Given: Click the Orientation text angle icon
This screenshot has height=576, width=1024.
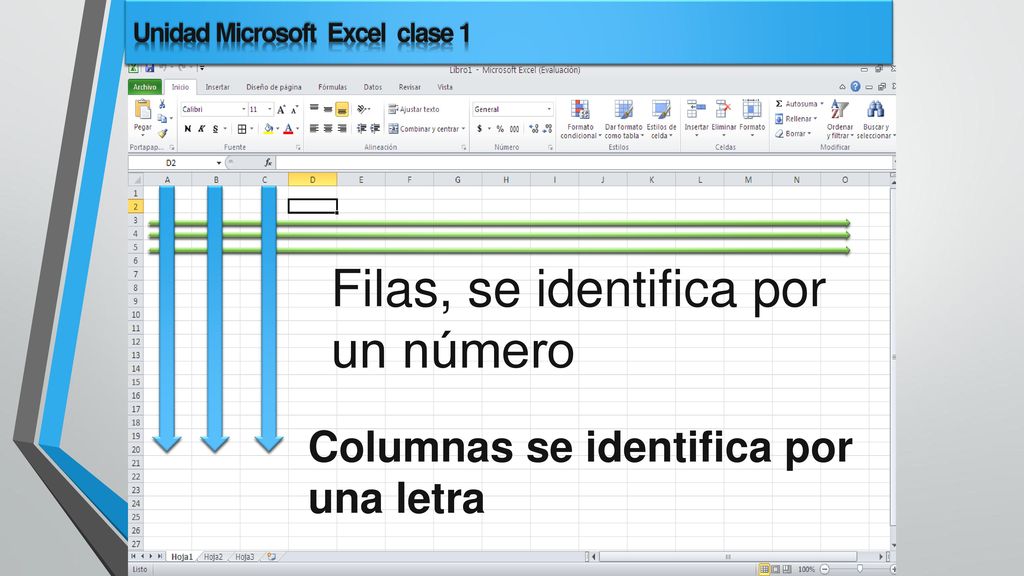Looking at the screenshot, I should 362,109.
